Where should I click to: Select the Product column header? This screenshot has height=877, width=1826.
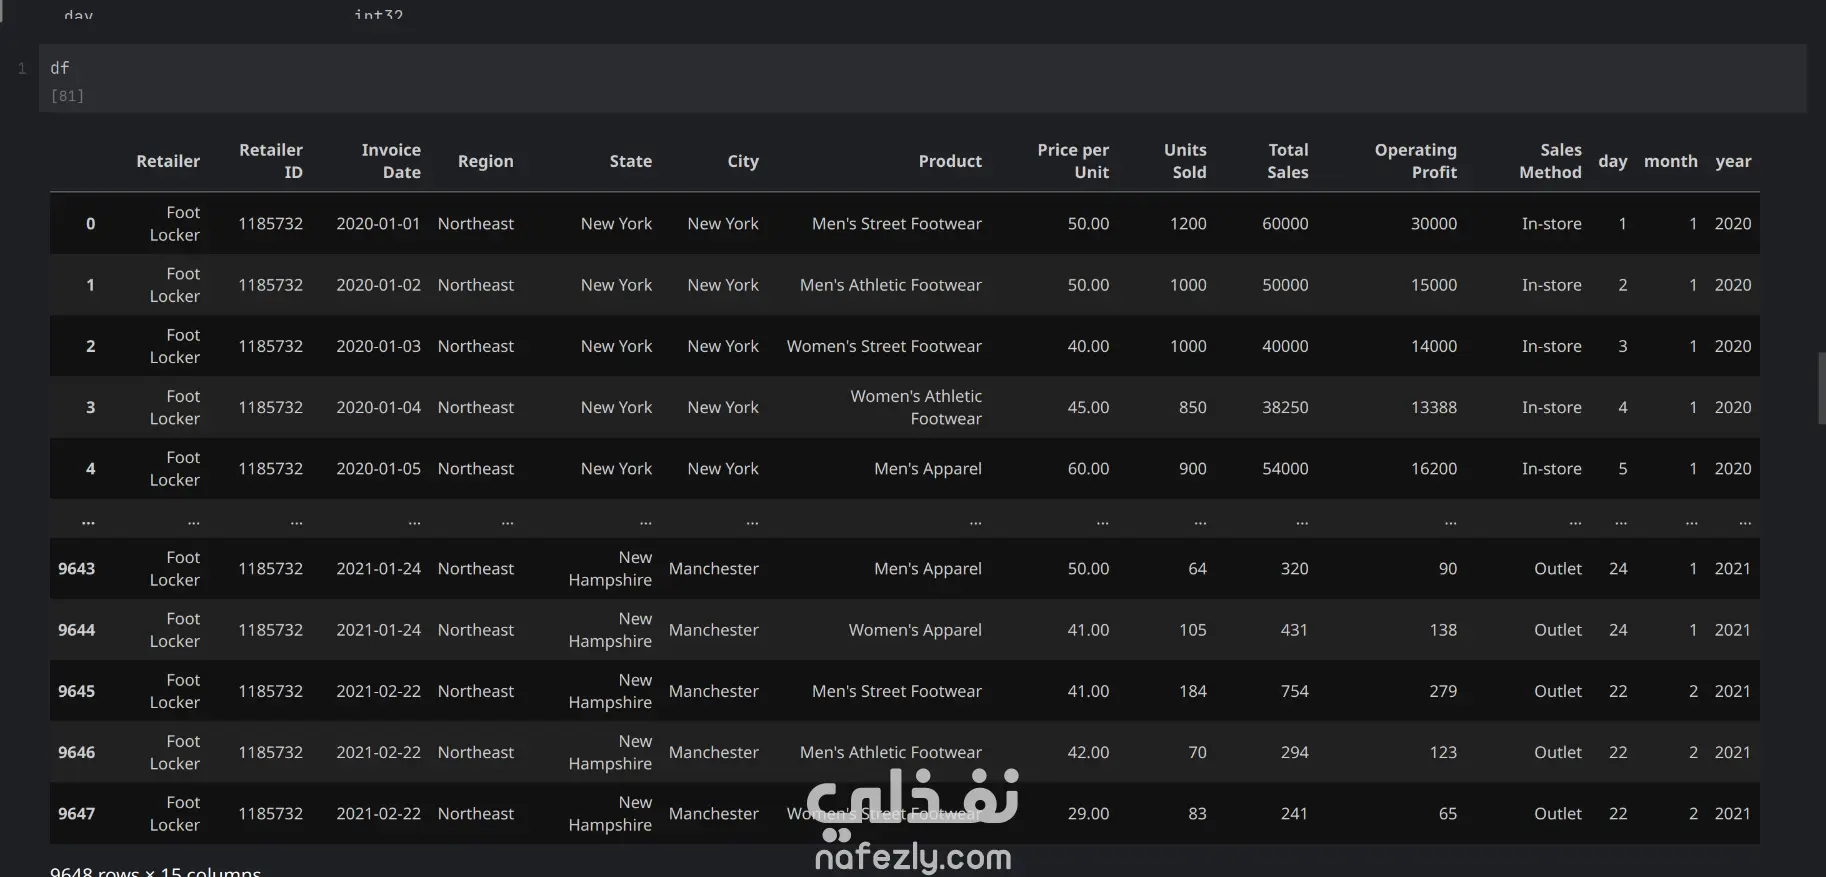[950, 161]
